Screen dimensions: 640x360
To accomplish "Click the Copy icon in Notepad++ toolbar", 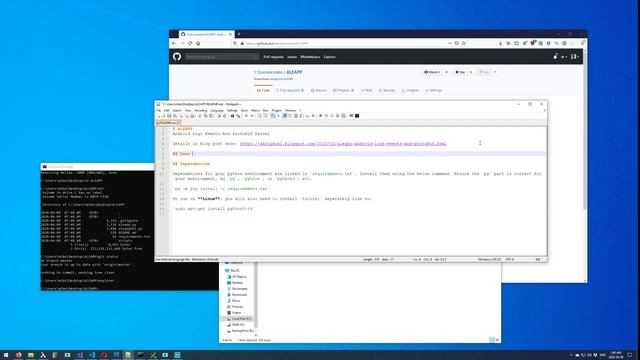I will [206, 116].
